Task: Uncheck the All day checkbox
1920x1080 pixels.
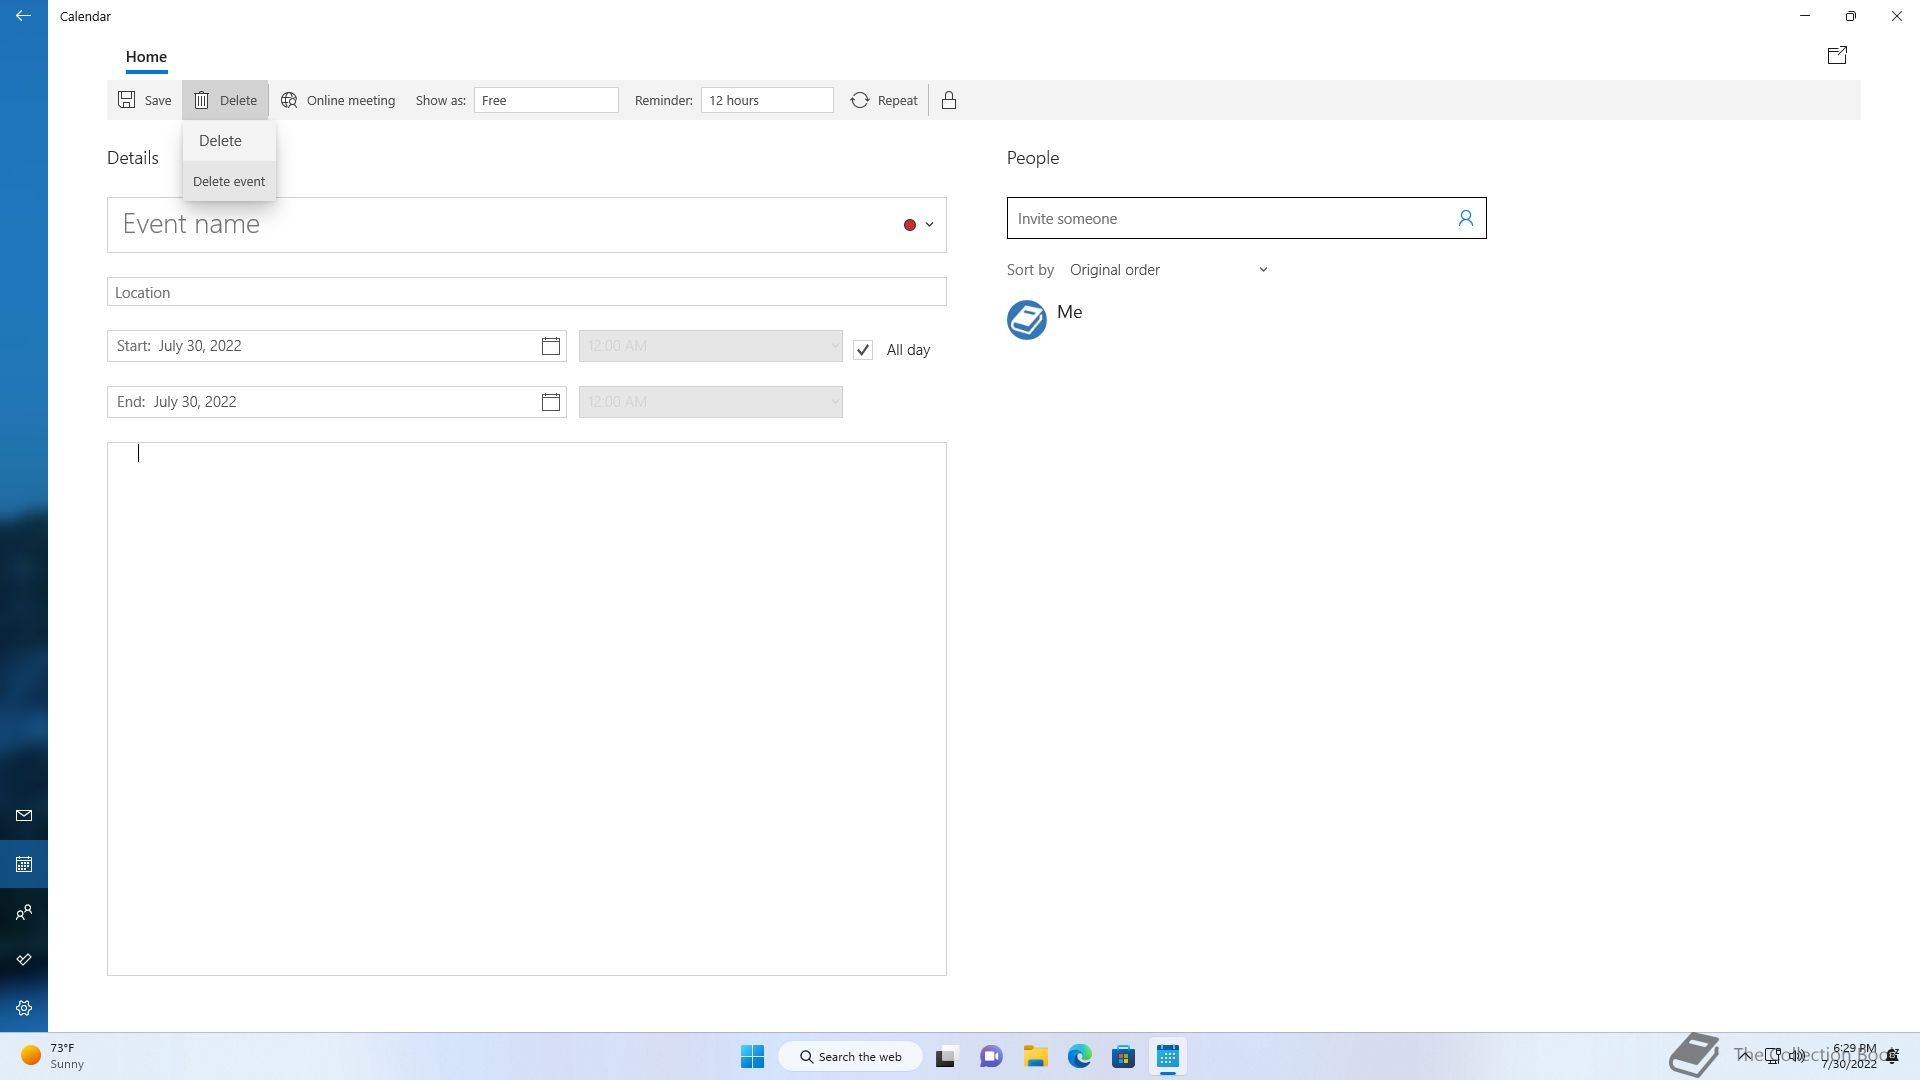Action: (x=863, y=350)
